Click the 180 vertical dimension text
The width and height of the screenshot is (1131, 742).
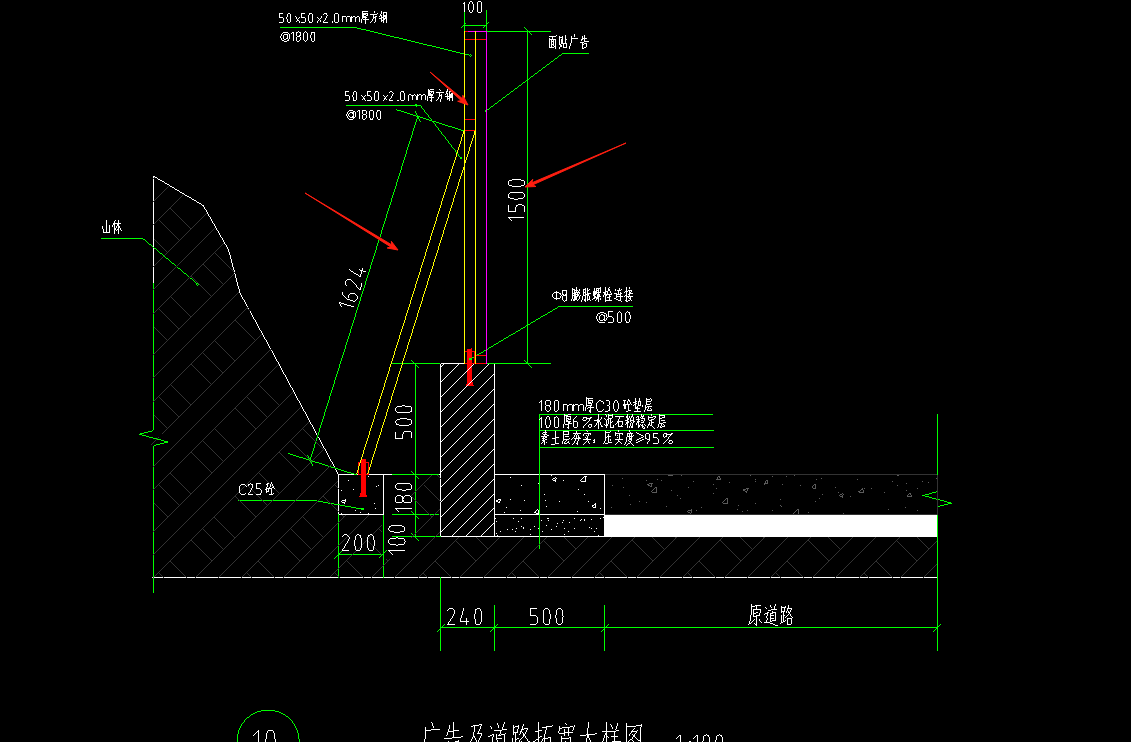[x=404, y=496]
